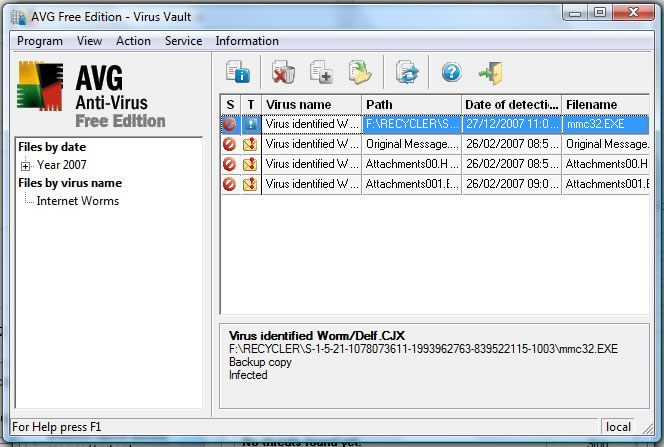Click the AVG app icon in title bar
This screenshot has height=447, width=664.
pos(18,17)
